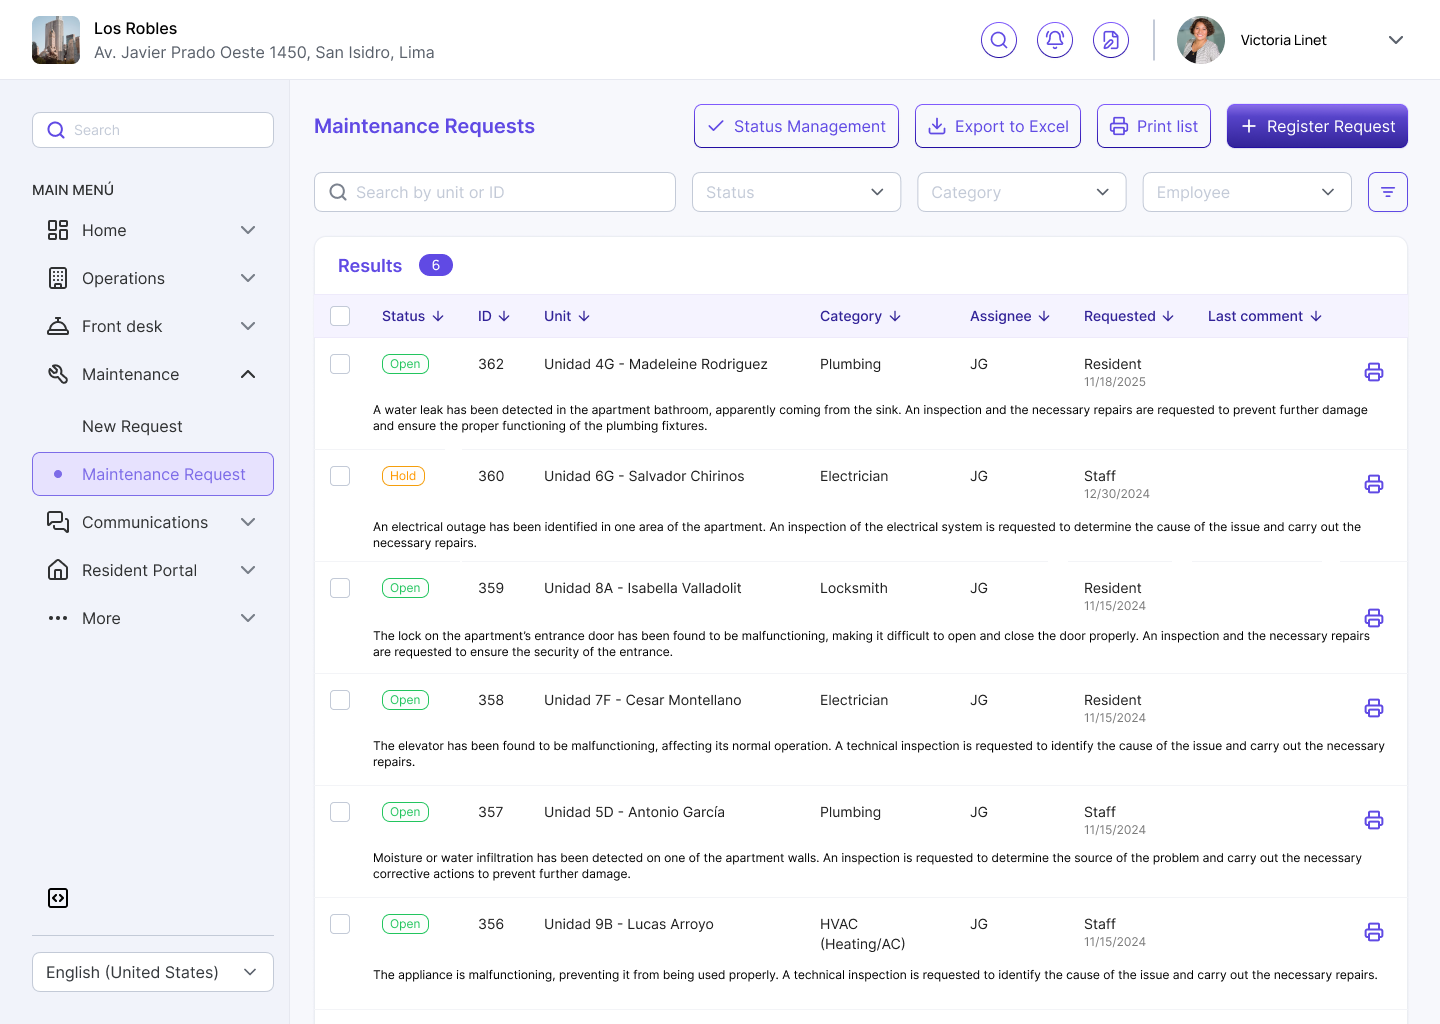This screenshot has width=1440, height=1024.
Task: Expand the Communications menu item
Action: coord(153,522)
